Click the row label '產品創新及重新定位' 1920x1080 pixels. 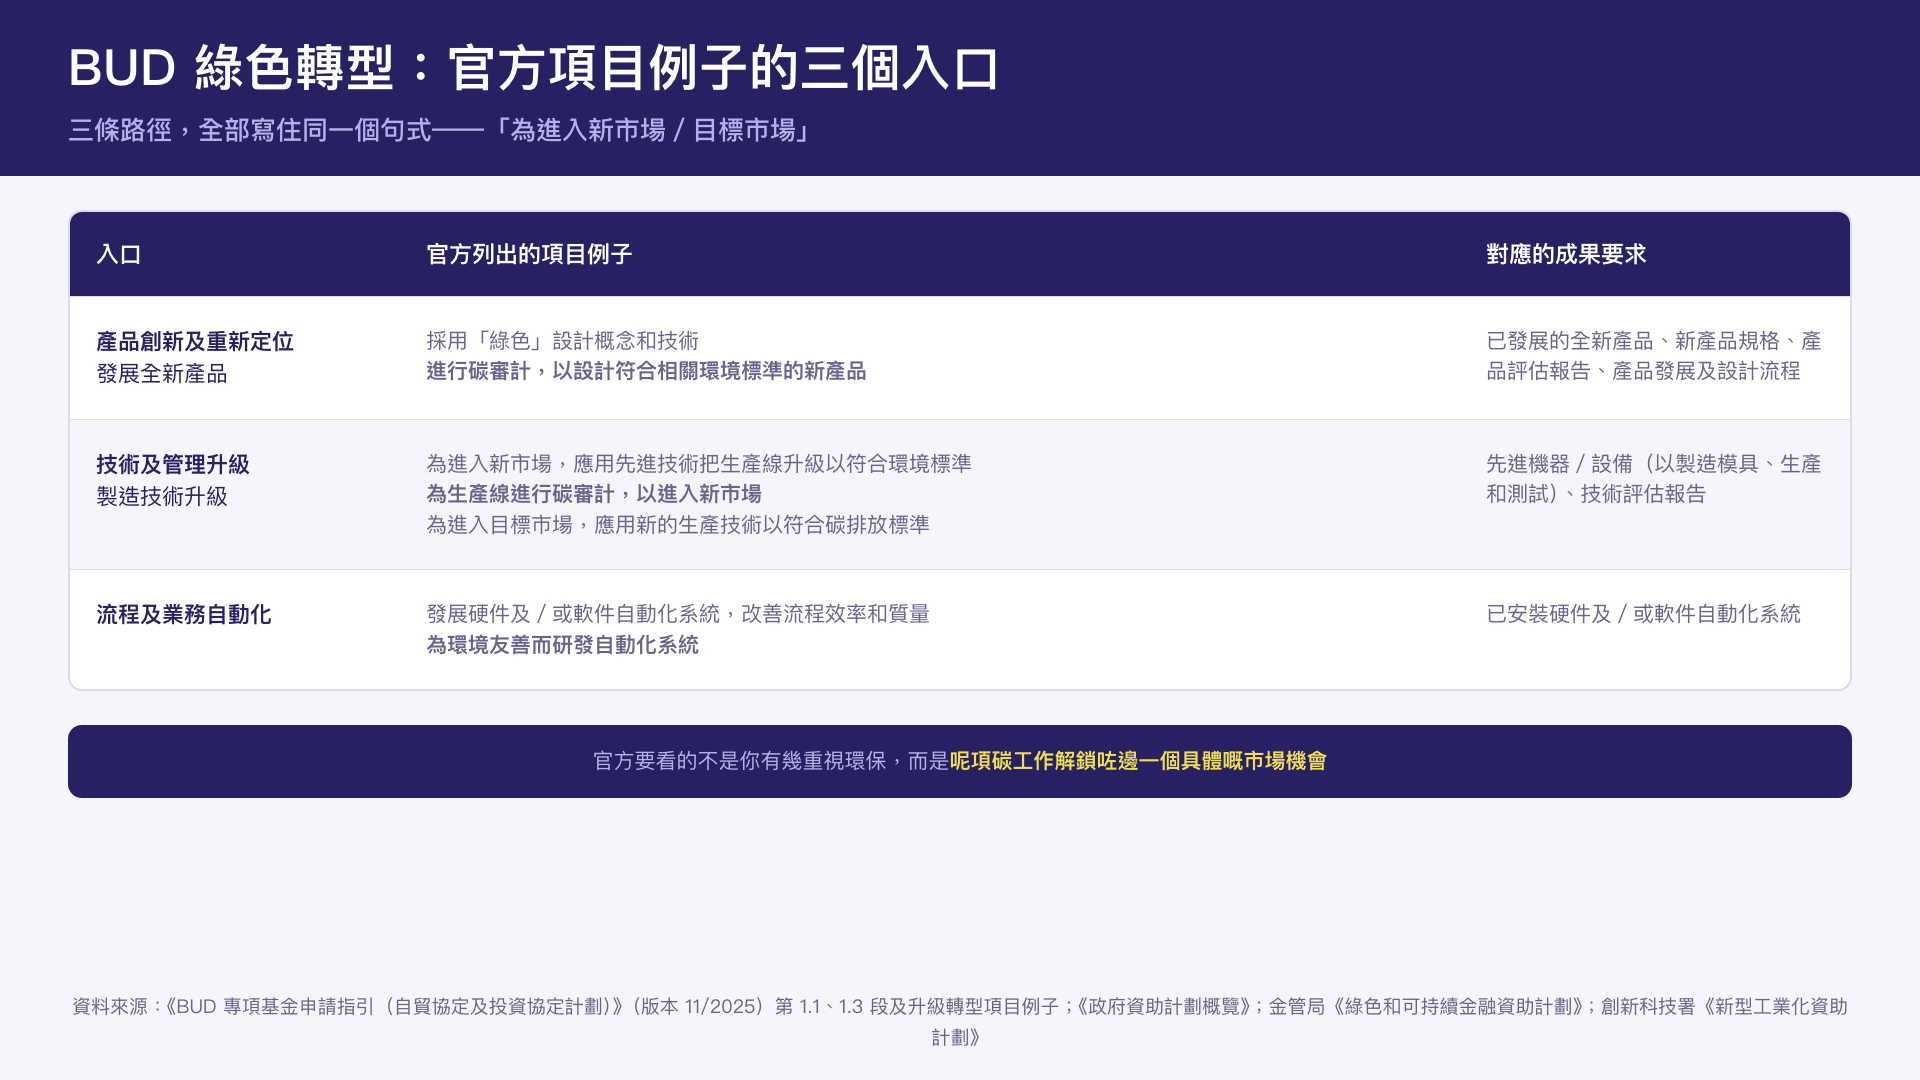195,342
